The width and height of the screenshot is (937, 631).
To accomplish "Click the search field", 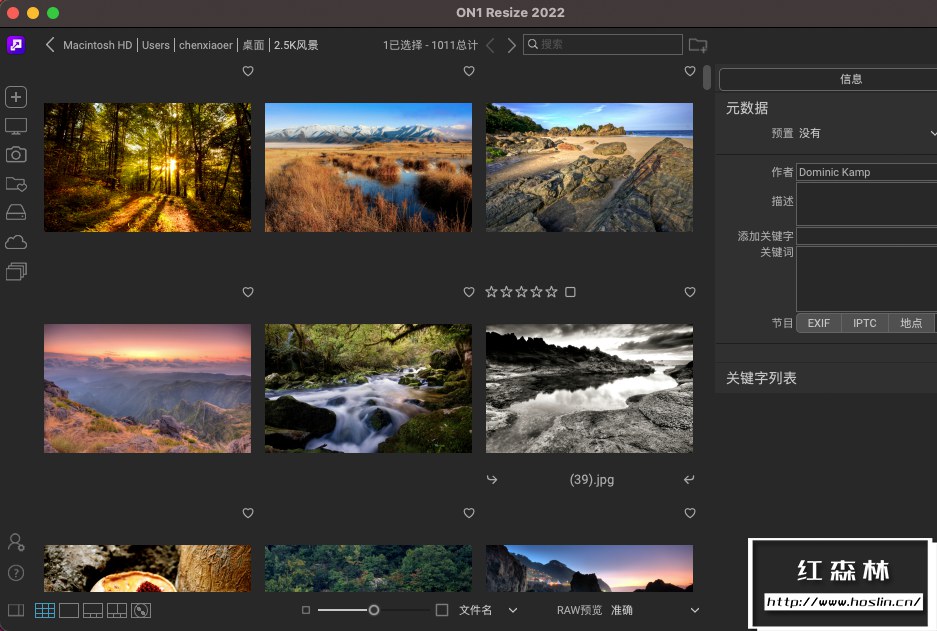I will point(602,44).
